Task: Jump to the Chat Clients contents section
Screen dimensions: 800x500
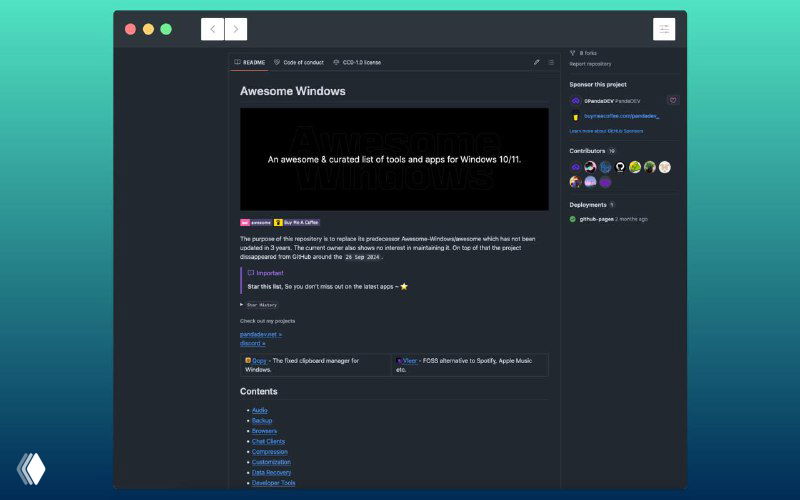Action: coord(268,441)
